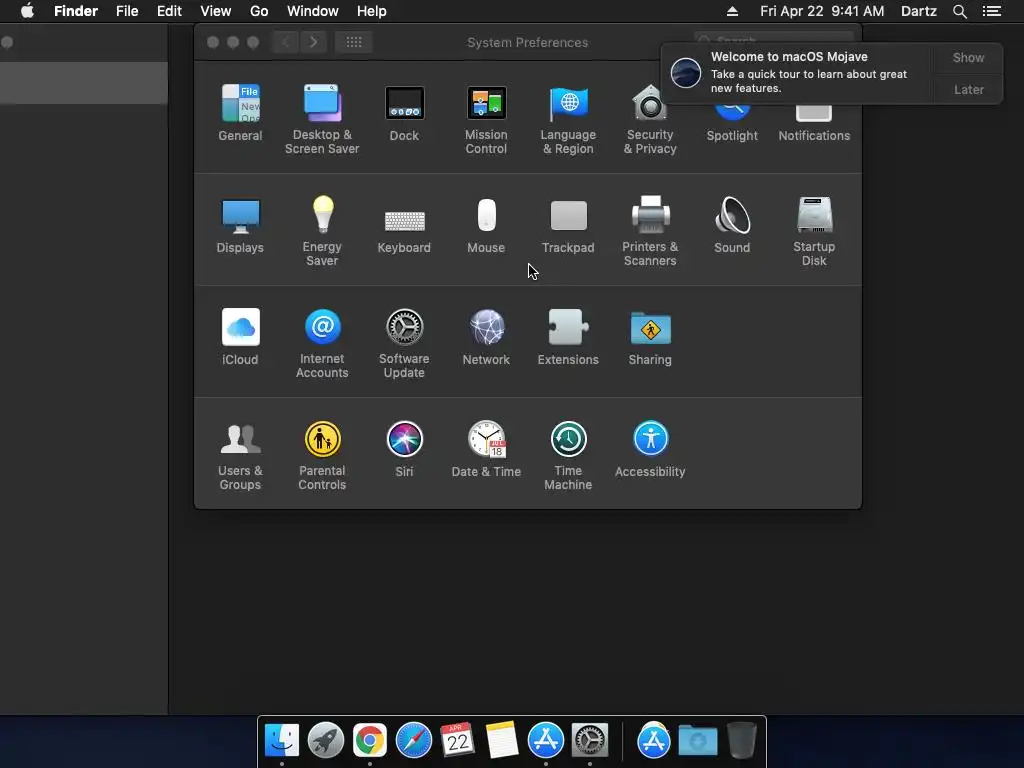Launch Google Chrome from the Dock

[x=370, y=741]
